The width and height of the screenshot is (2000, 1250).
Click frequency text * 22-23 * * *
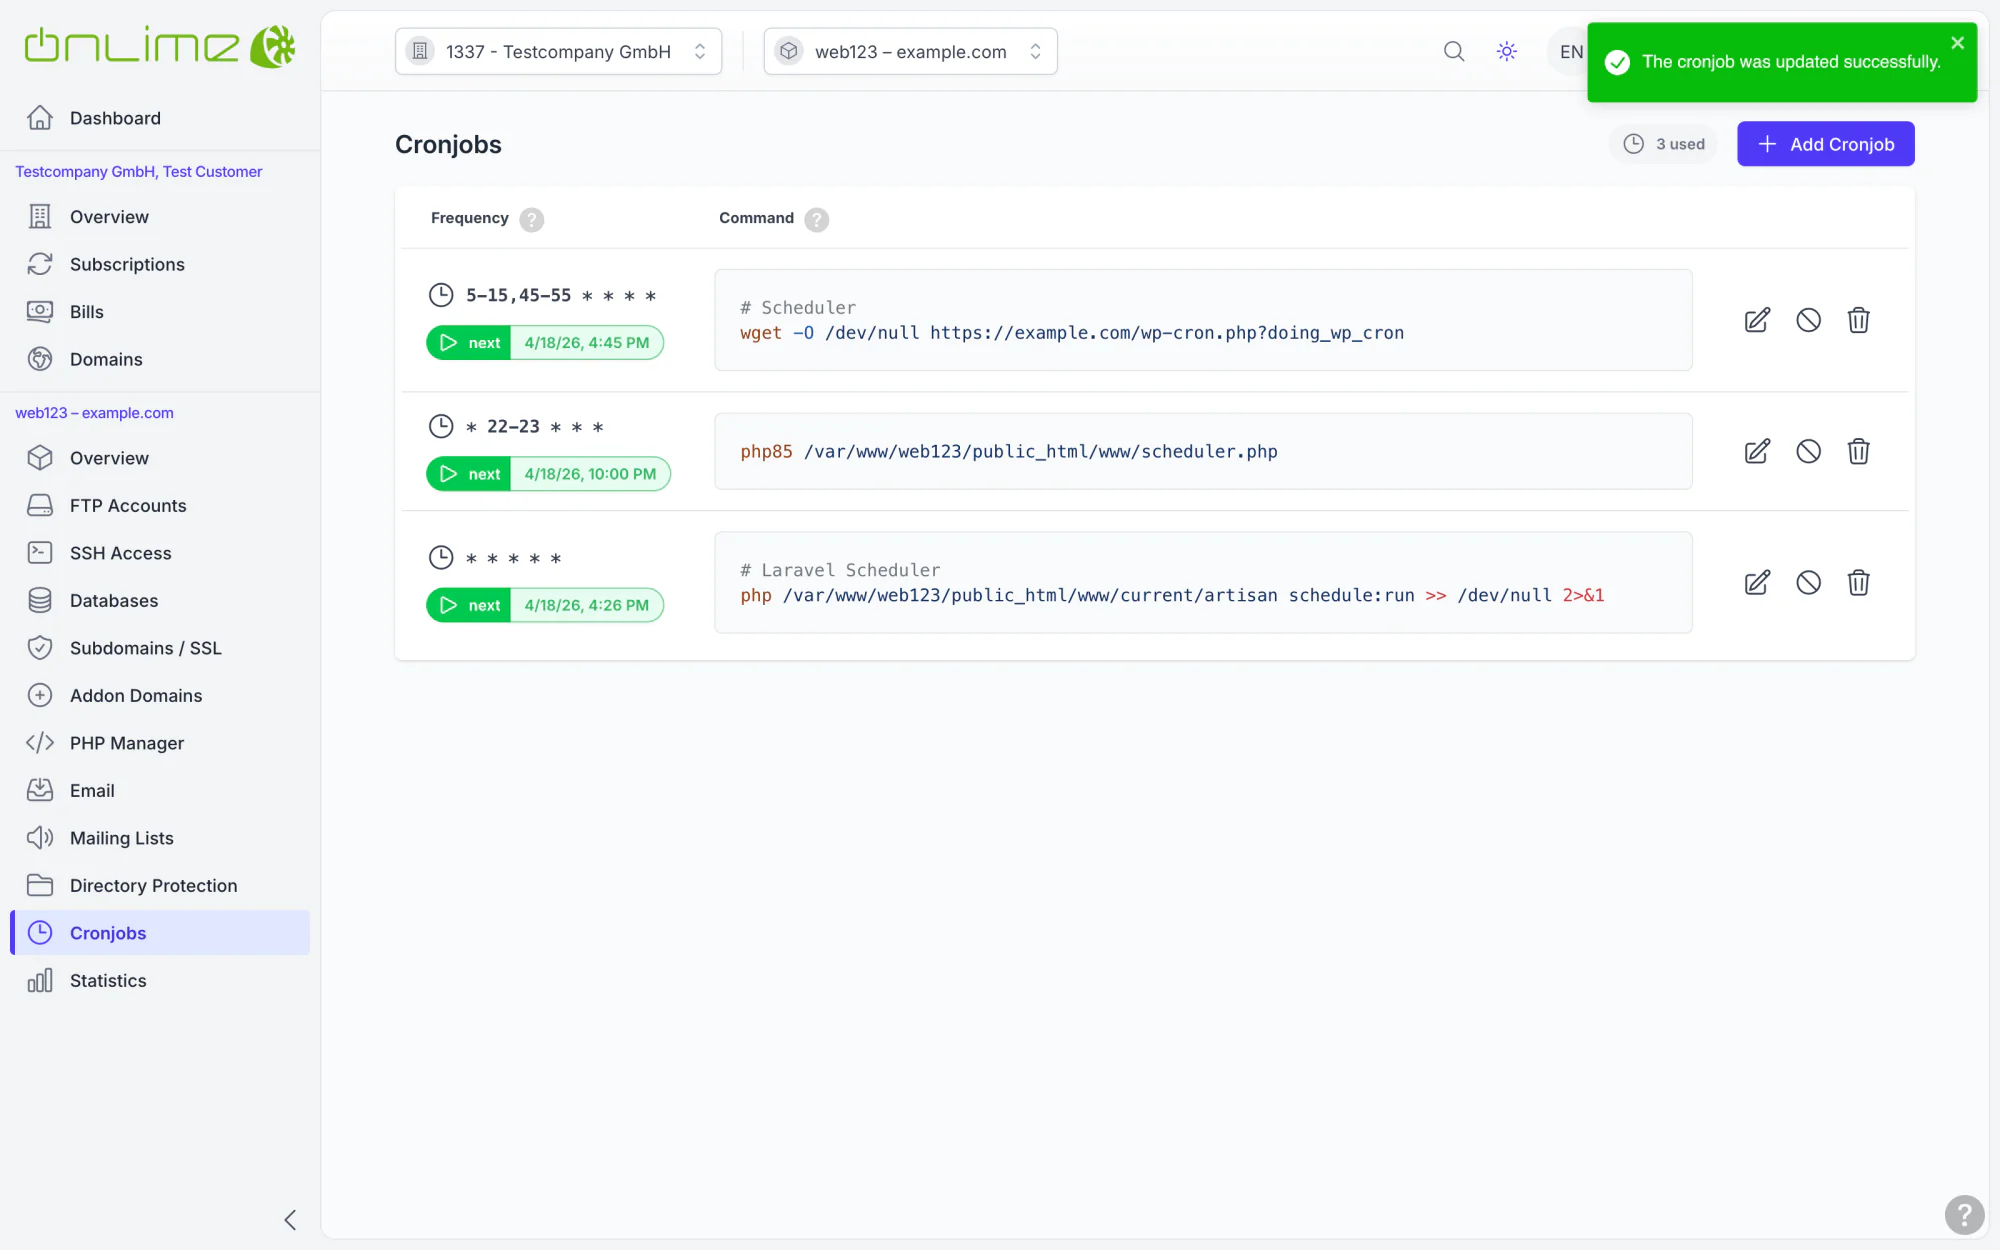click(535, 427)
